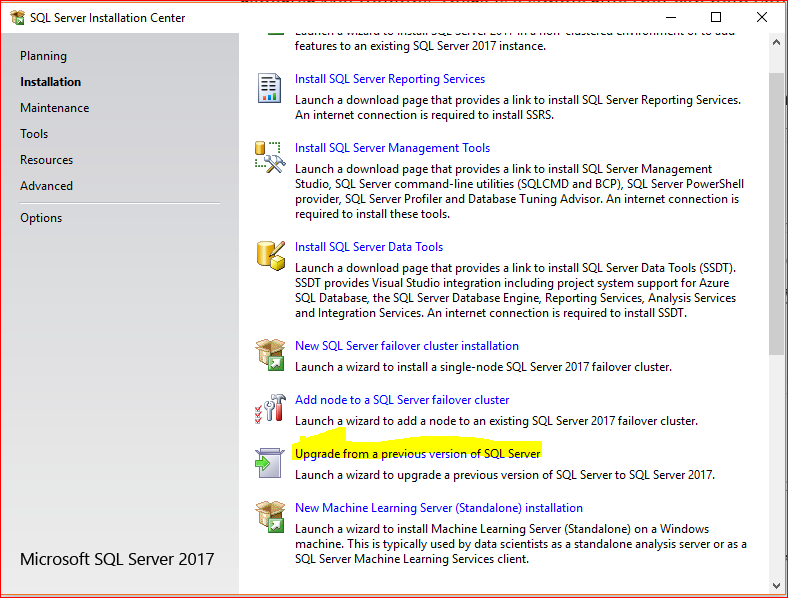Image resolution: width=788 pixels, height=598 pixels.
Task: Launch New SQL Server failover cluster installation
Action: click(x=407, y=346)
